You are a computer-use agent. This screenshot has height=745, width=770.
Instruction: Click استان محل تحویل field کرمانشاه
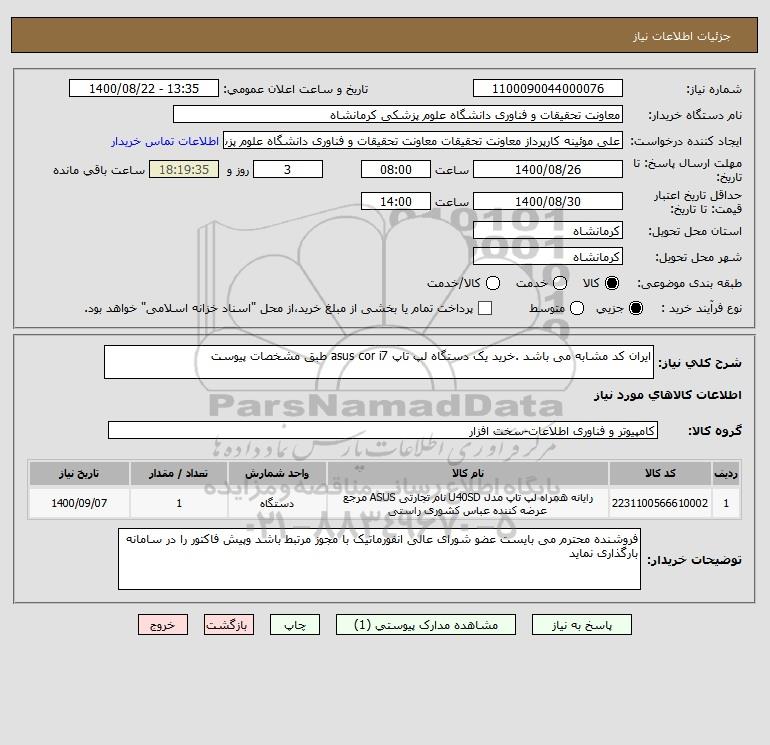(548, 230)
